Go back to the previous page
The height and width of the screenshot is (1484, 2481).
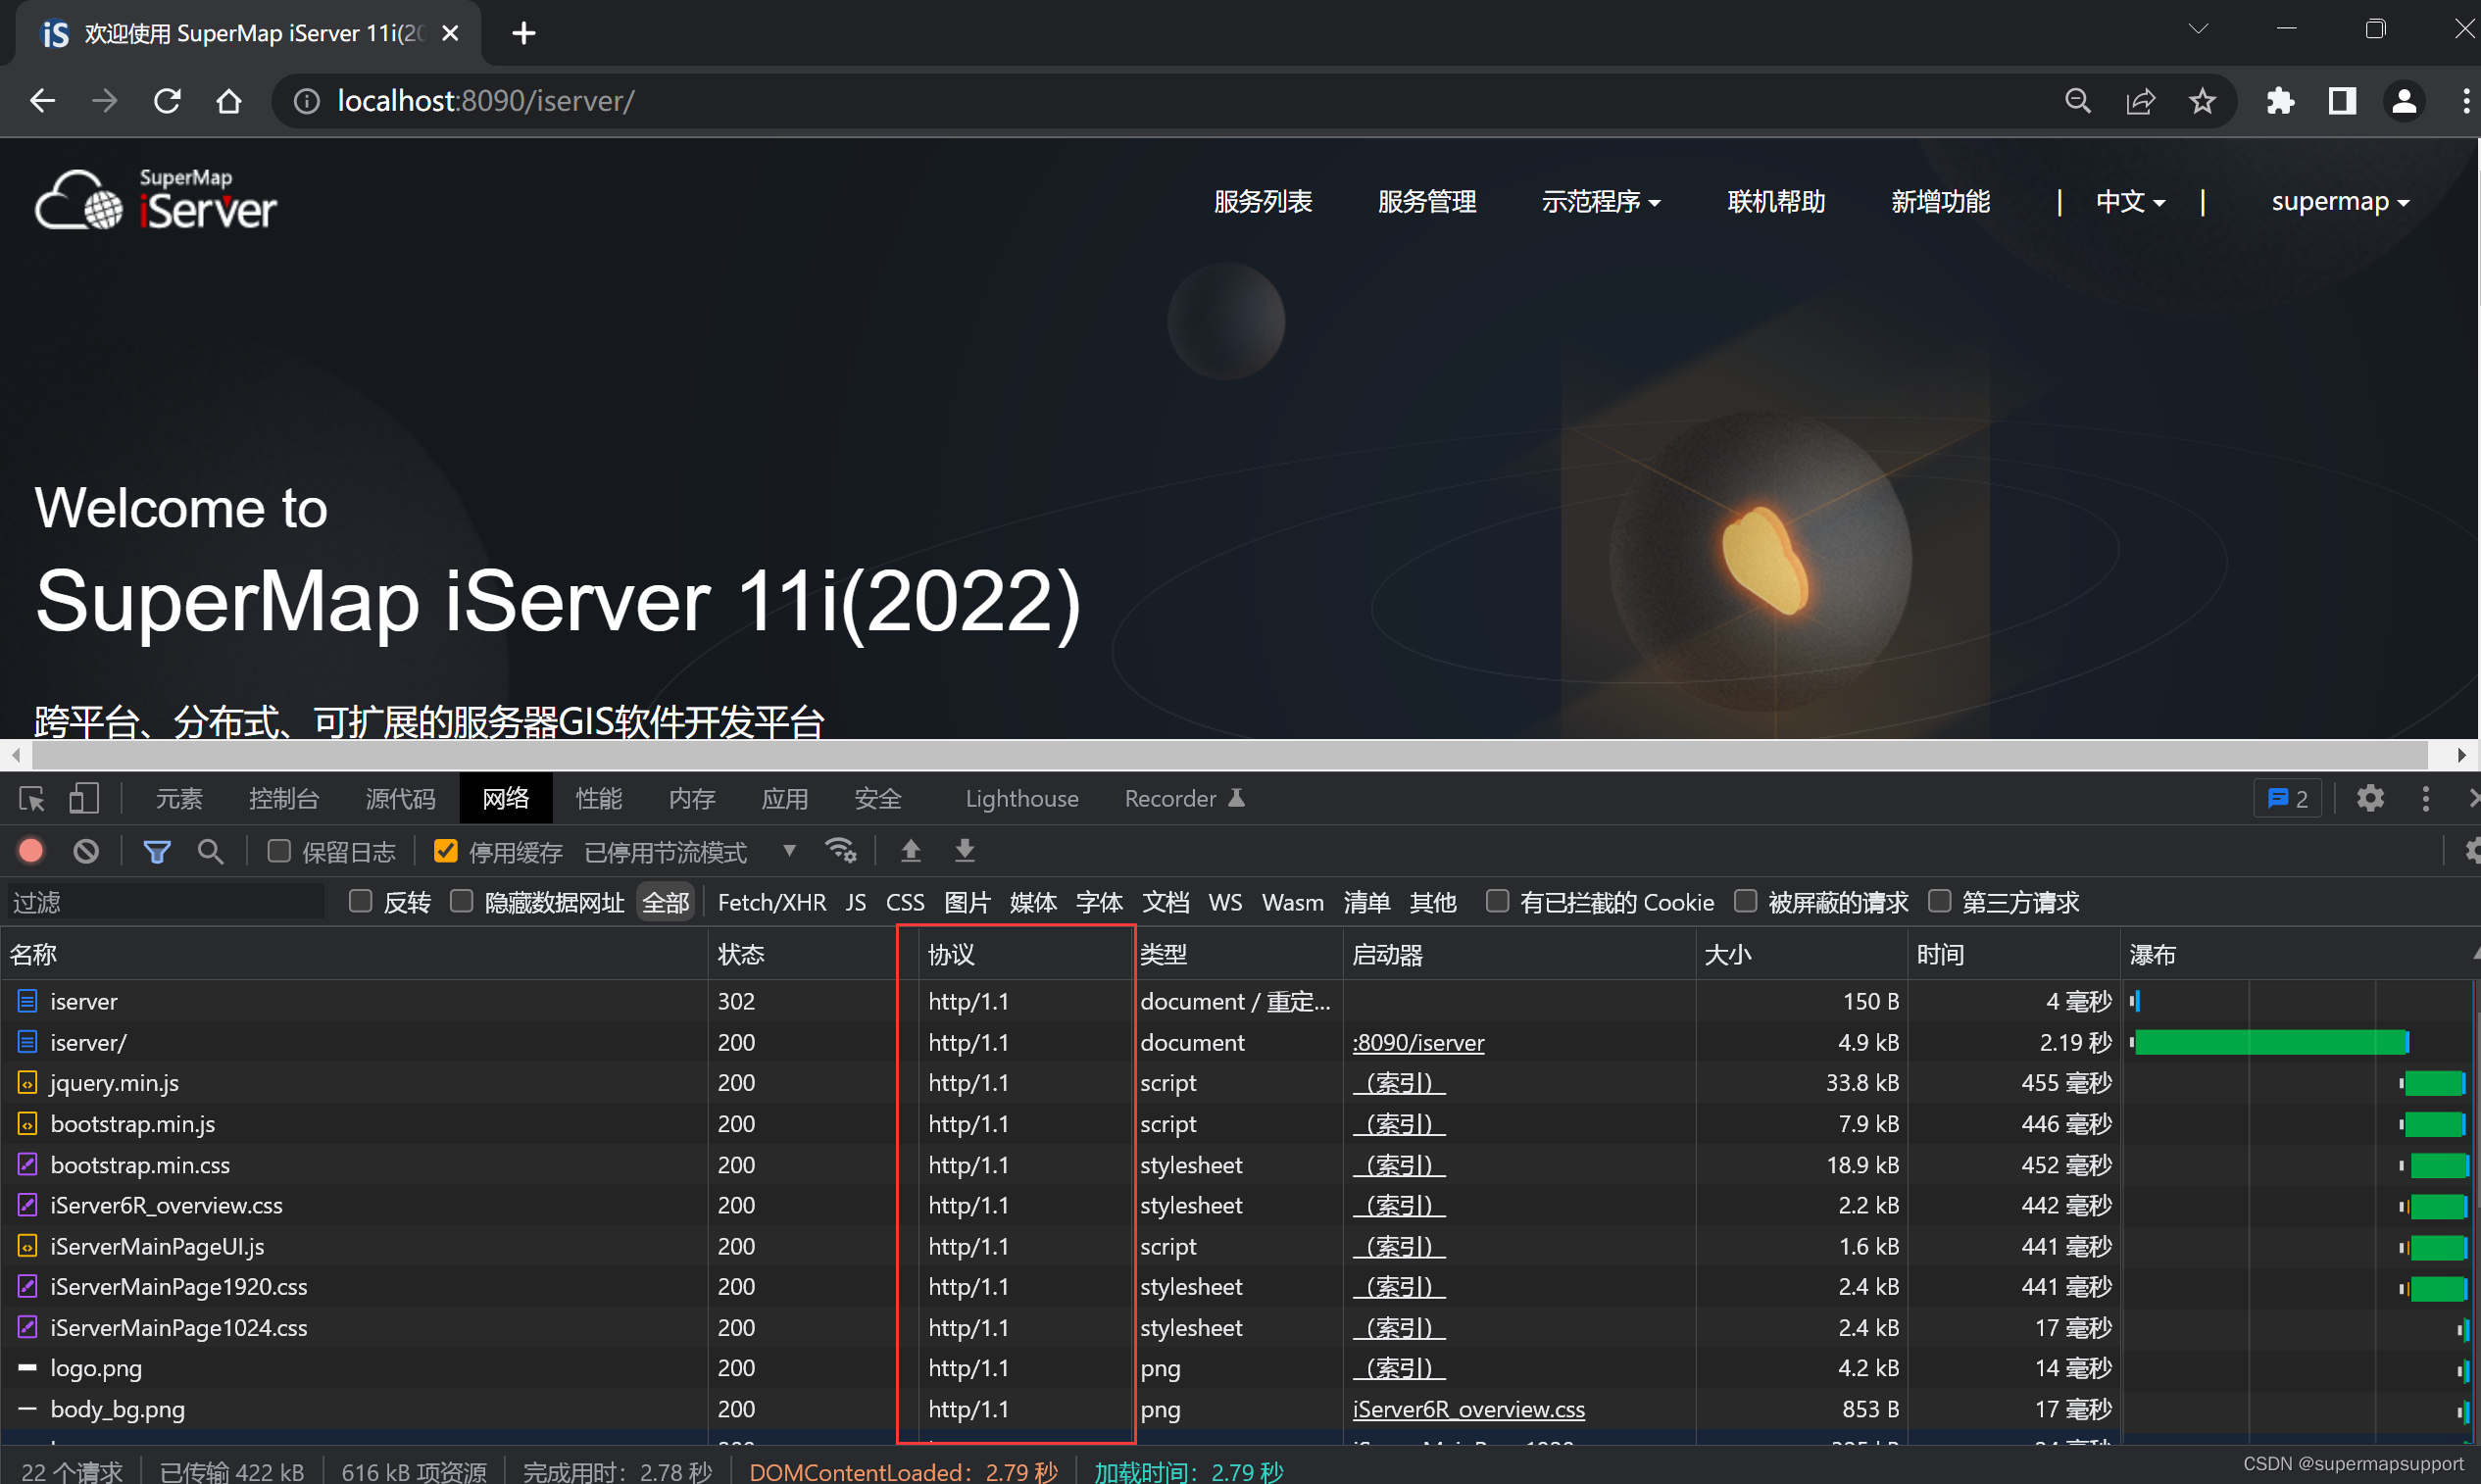click(x=42, y=101)
